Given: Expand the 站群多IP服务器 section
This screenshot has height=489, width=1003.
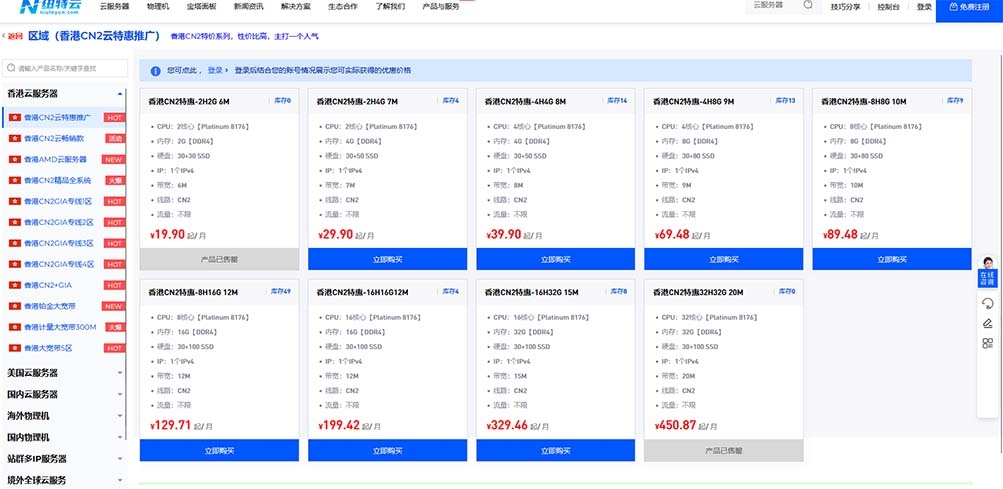Looking at the screenshot, I should 120,459.
